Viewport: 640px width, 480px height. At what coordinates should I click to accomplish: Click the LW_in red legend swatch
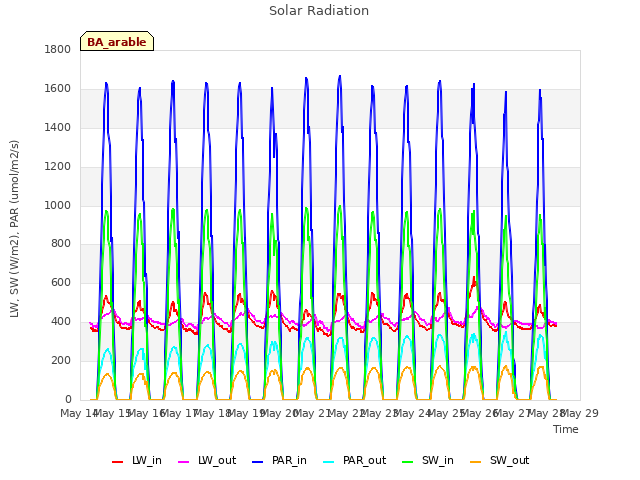click(x=117, y=462)
